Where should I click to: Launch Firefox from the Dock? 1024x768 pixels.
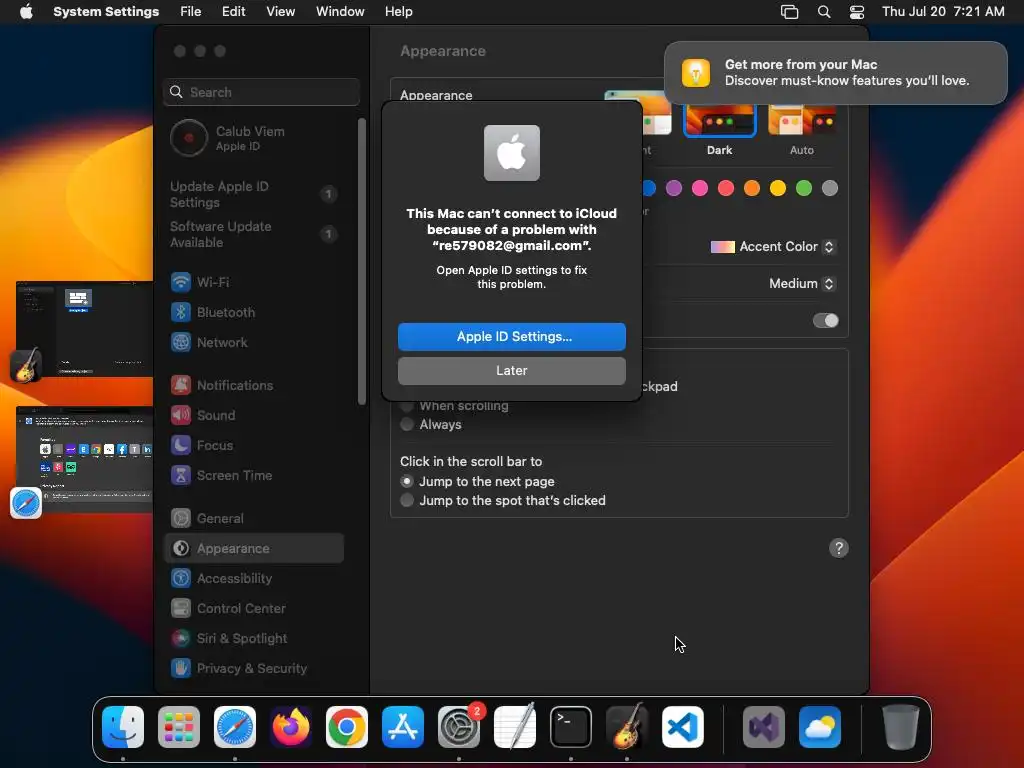coord(291,727)
